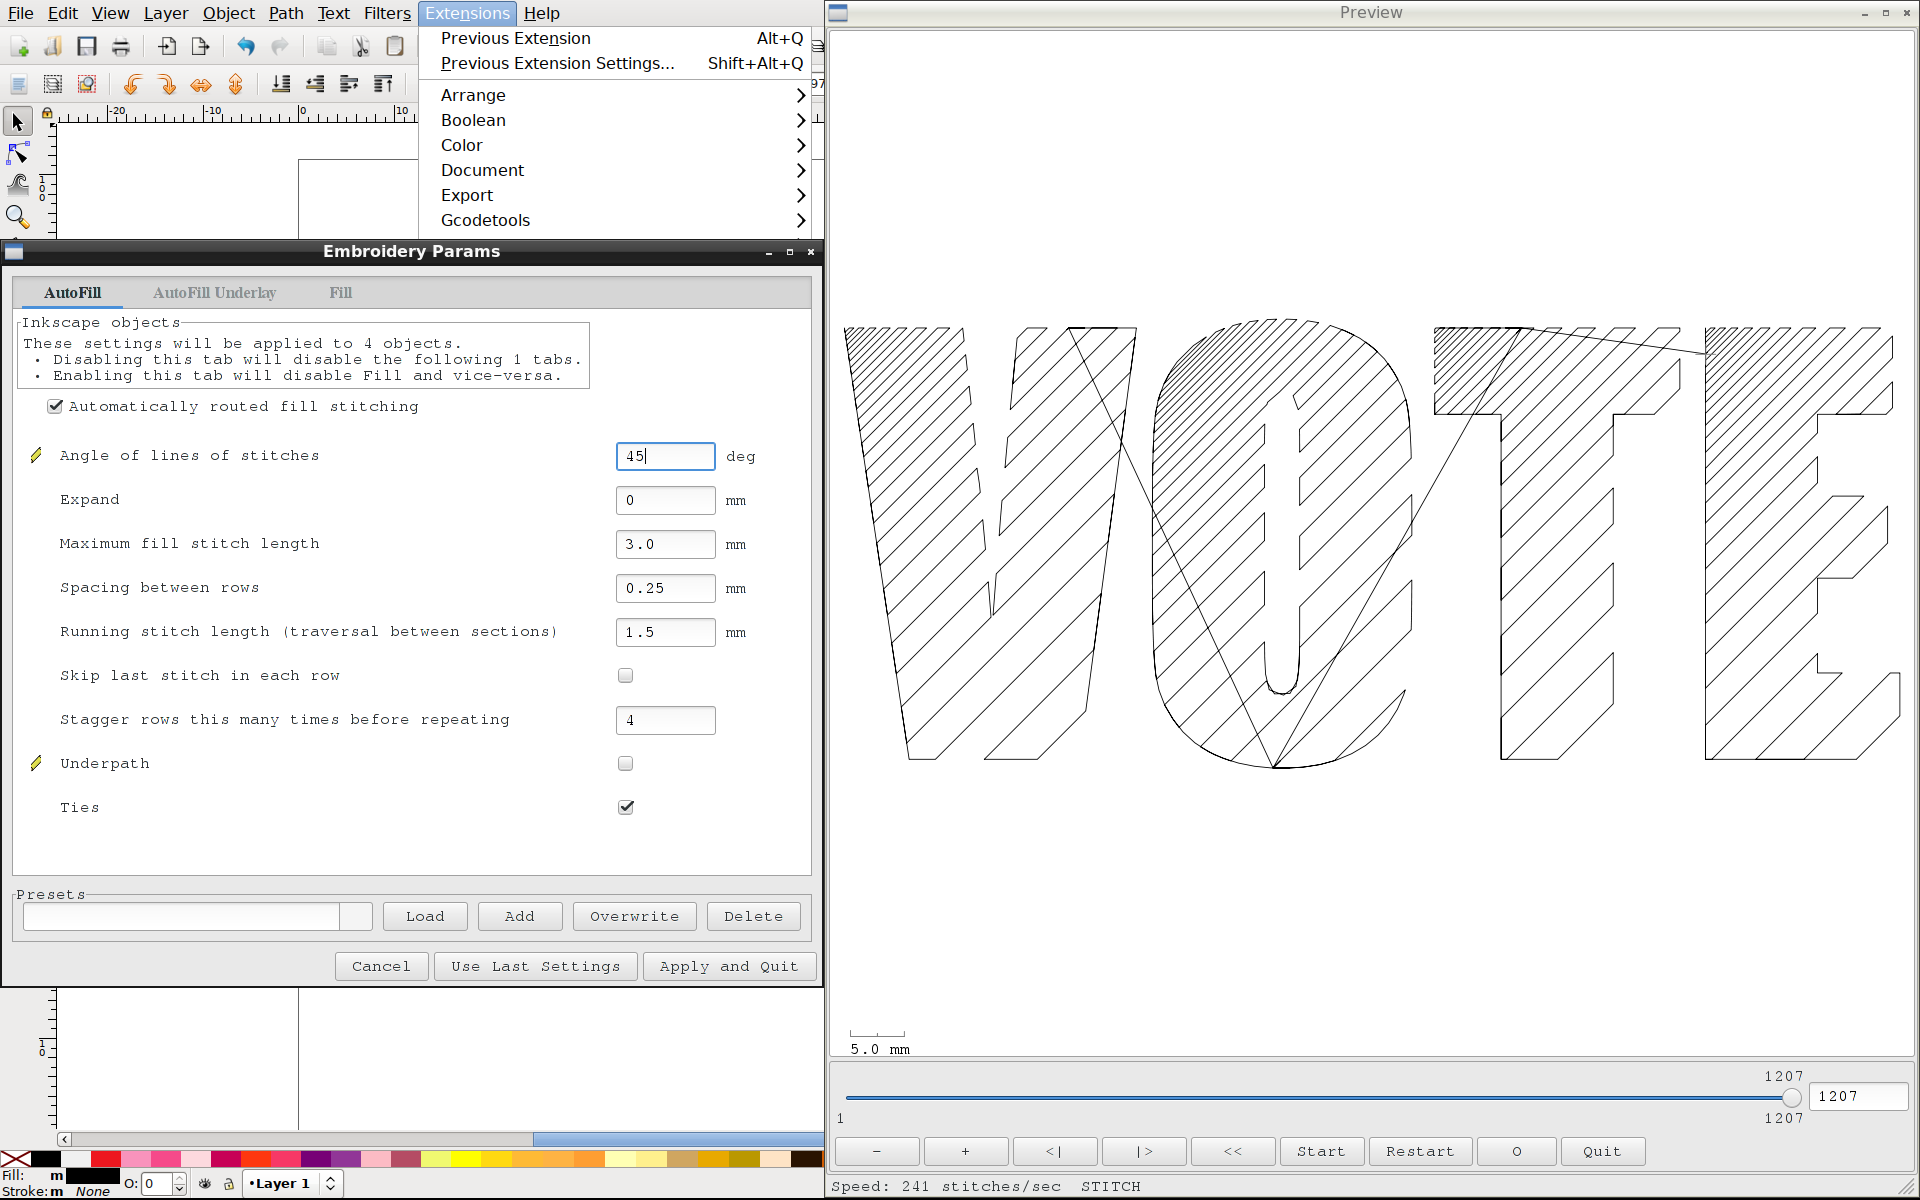Open the Path menu

click(x=286, y=13)
